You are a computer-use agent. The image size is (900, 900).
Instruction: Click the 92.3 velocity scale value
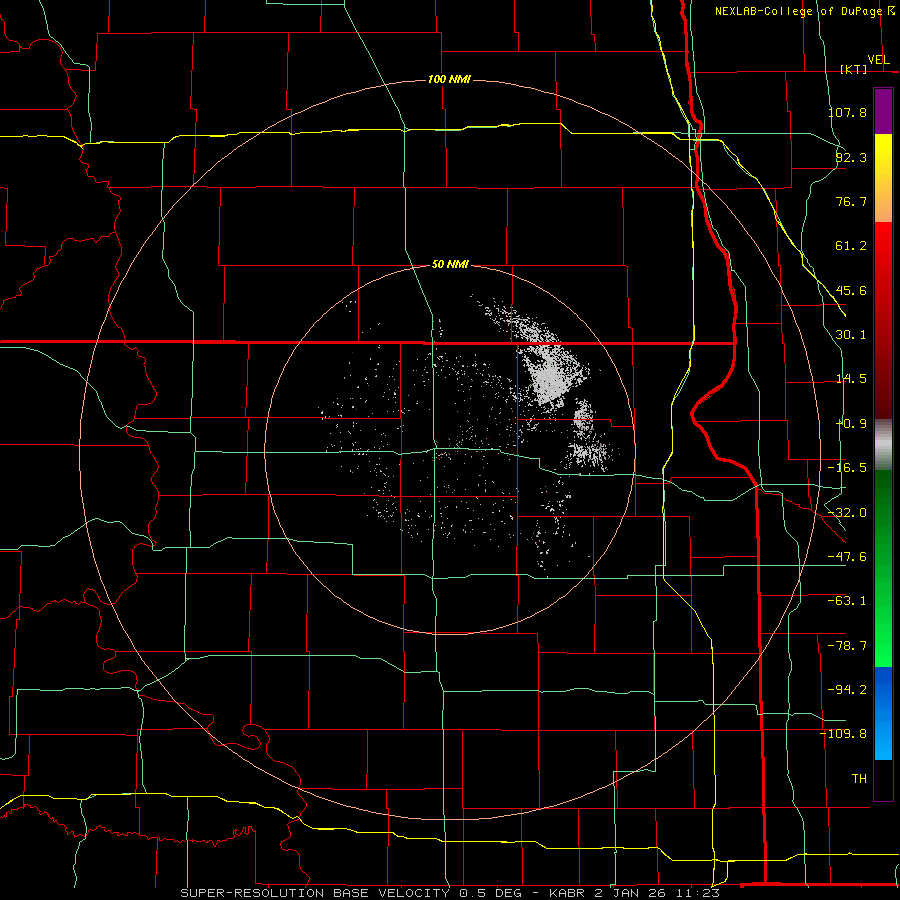[x=851, y=157]
